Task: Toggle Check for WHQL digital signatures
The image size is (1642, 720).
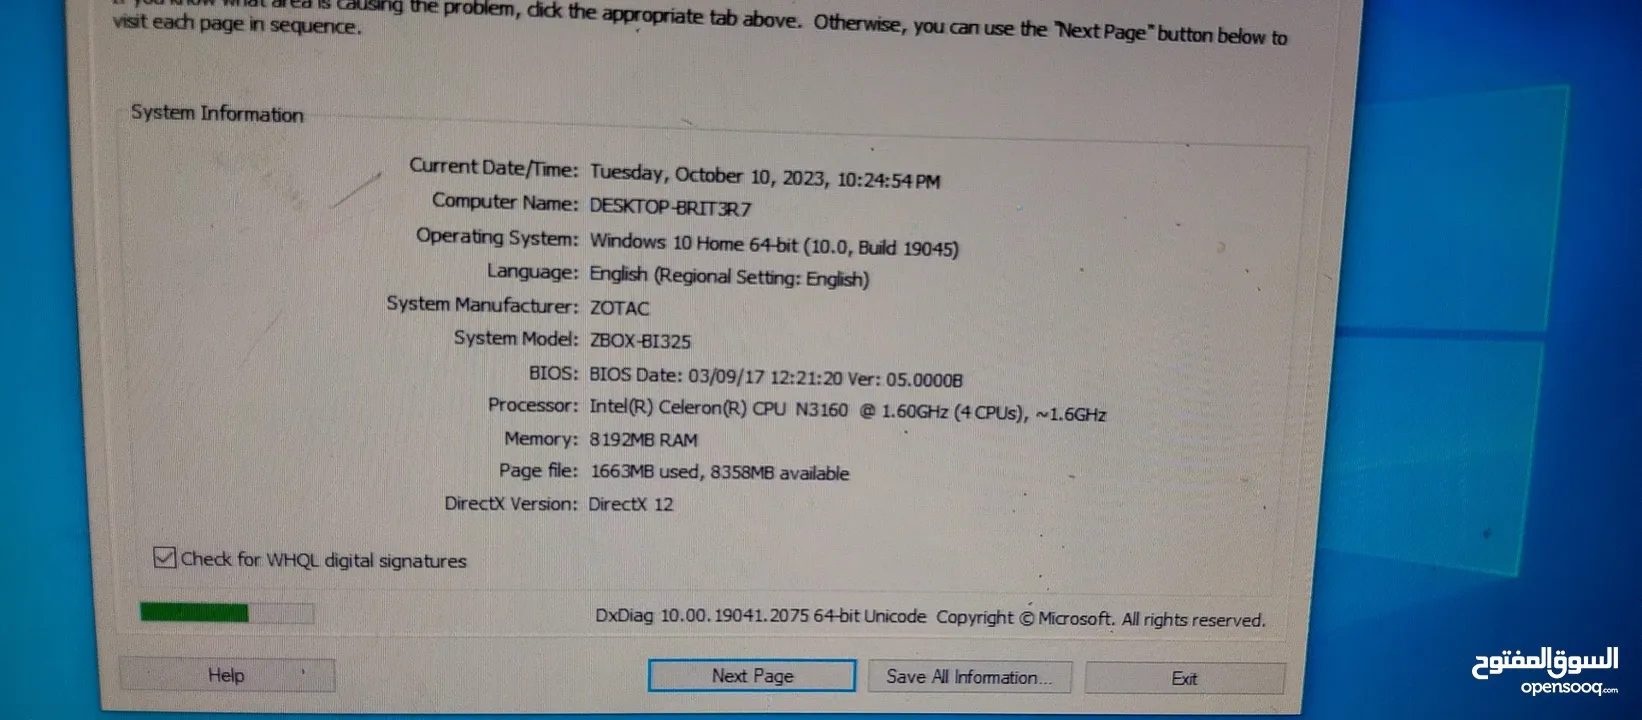Action: point(165,558)
